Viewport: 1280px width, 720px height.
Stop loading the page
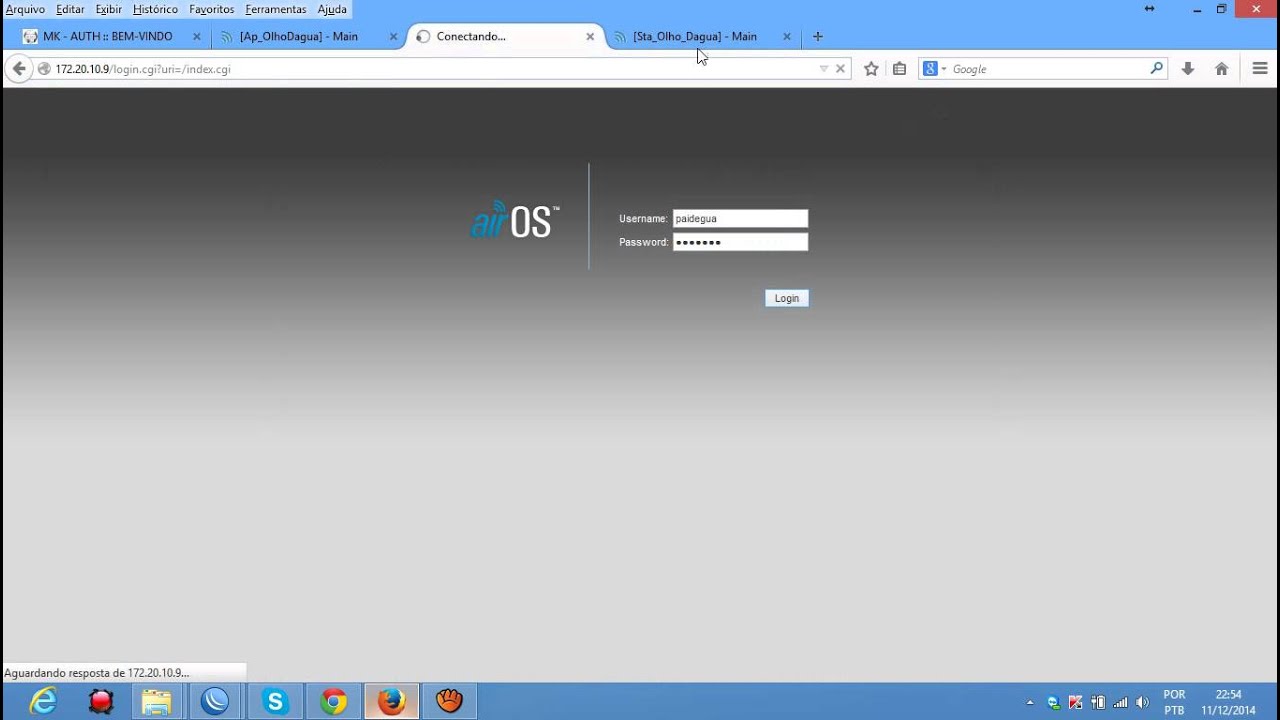click(x=840, y=69)
